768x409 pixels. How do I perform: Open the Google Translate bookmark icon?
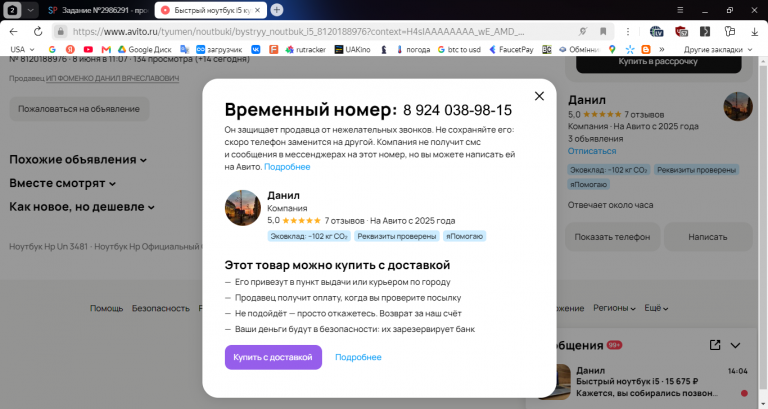[x=185, y=49]
